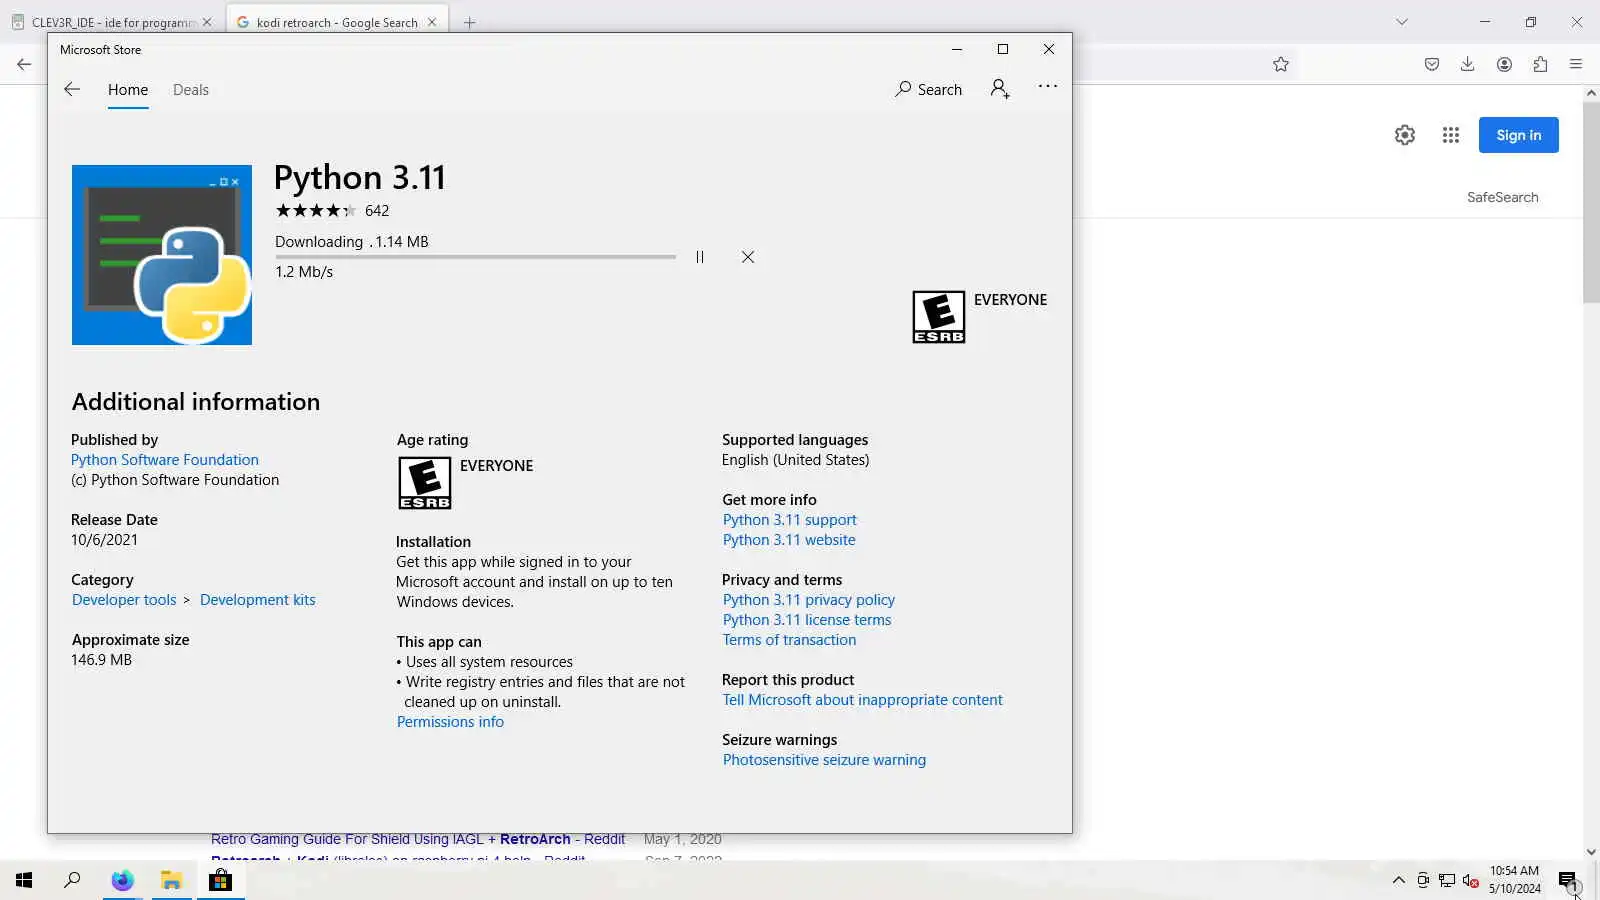Open the Windows Start menu

[24, 880]
